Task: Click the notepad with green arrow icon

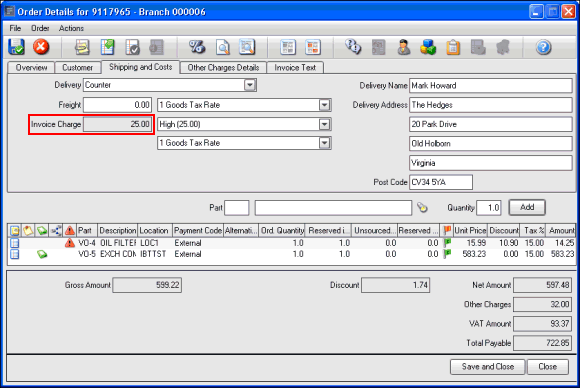Action: click(x=107, y=47)
